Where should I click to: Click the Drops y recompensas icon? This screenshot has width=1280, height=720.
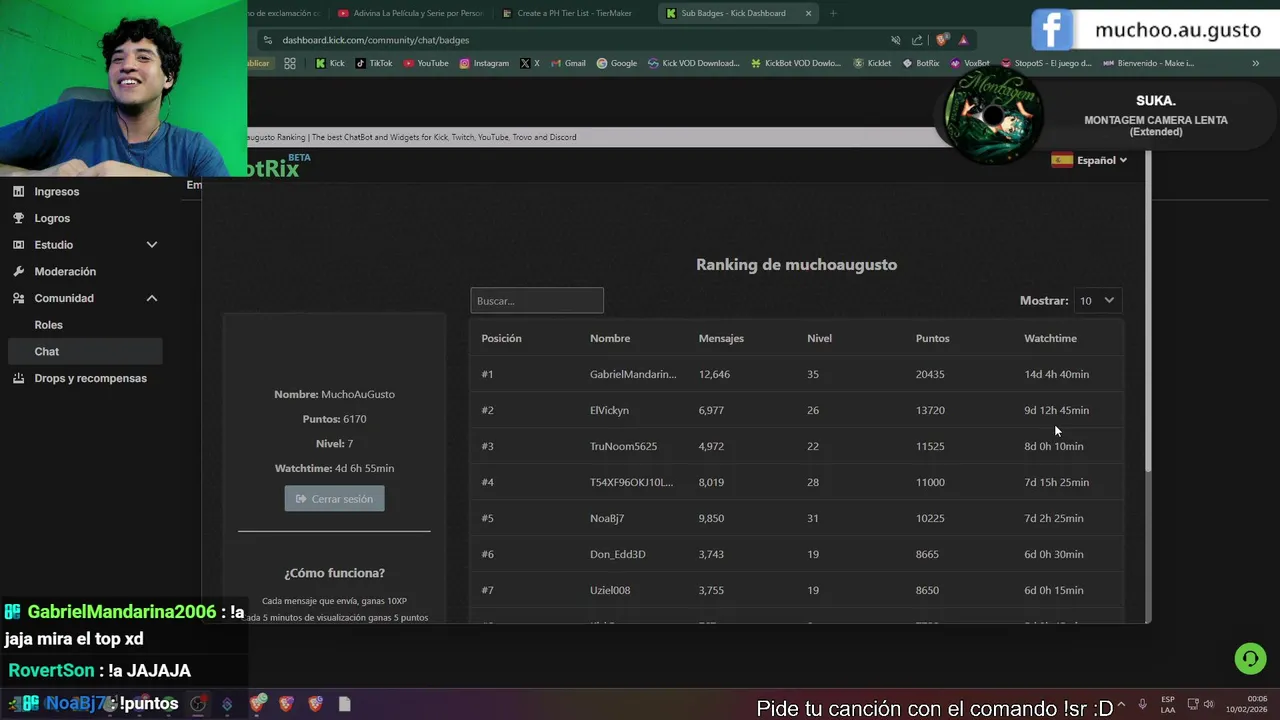click(19, 378)
